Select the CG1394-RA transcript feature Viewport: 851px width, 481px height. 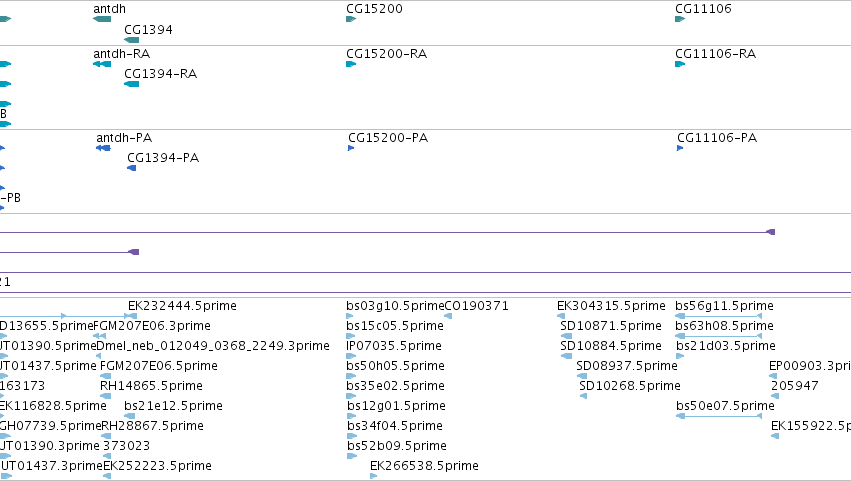(131, 84)
